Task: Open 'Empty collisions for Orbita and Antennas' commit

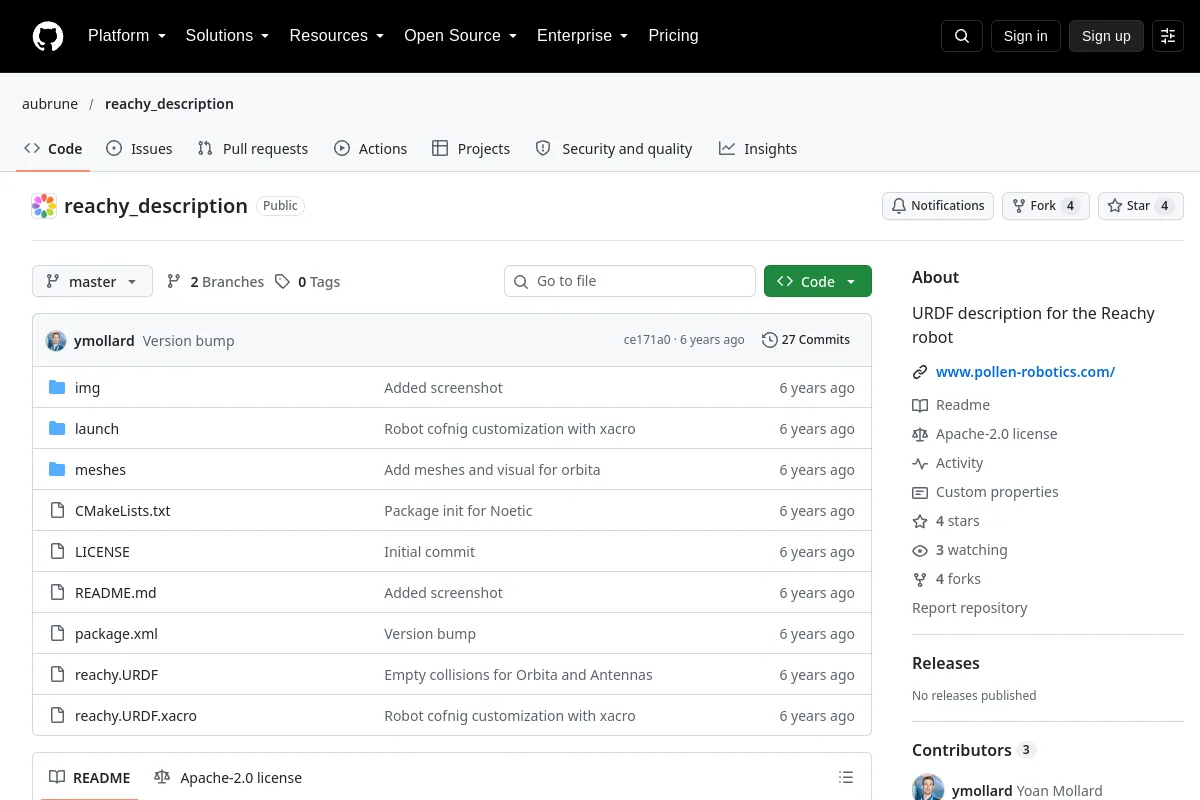Action: tap(518, 675)
